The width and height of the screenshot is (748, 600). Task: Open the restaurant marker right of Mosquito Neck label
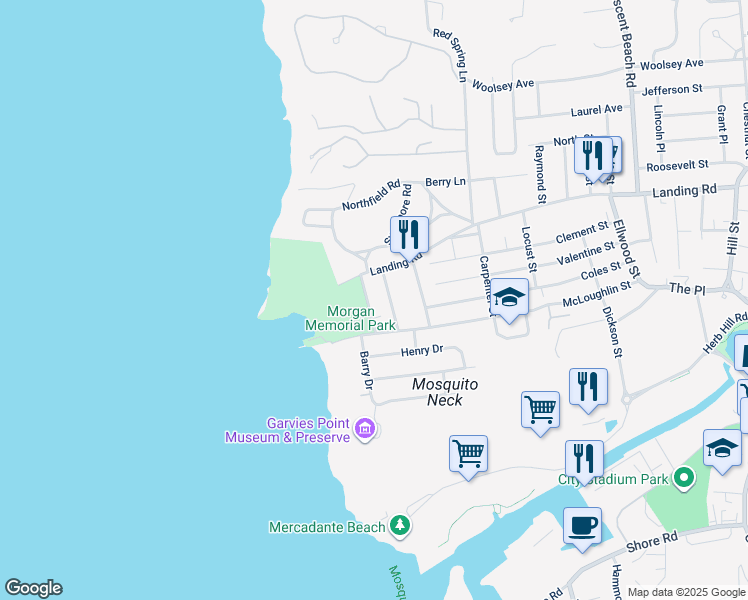coord(588,387)
